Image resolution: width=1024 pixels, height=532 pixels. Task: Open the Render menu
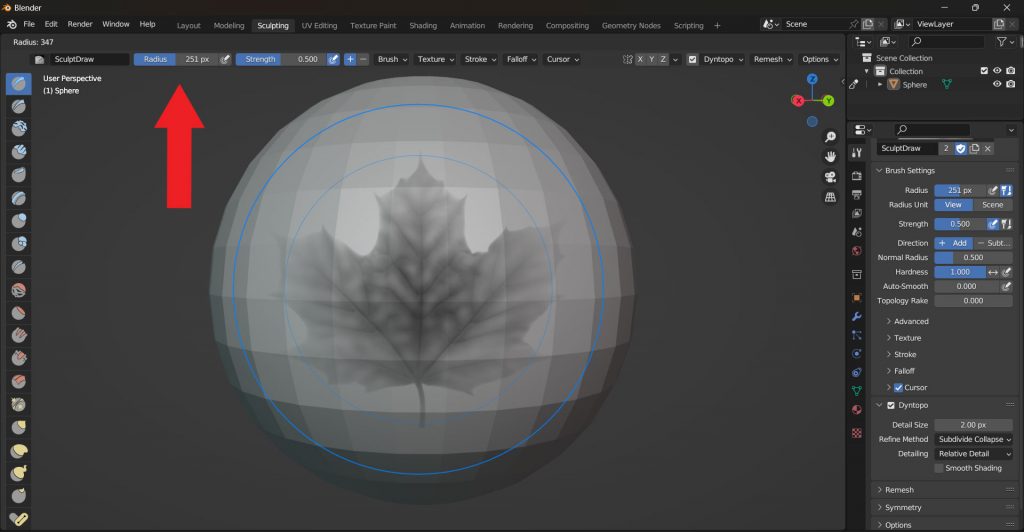pos(80,24)
